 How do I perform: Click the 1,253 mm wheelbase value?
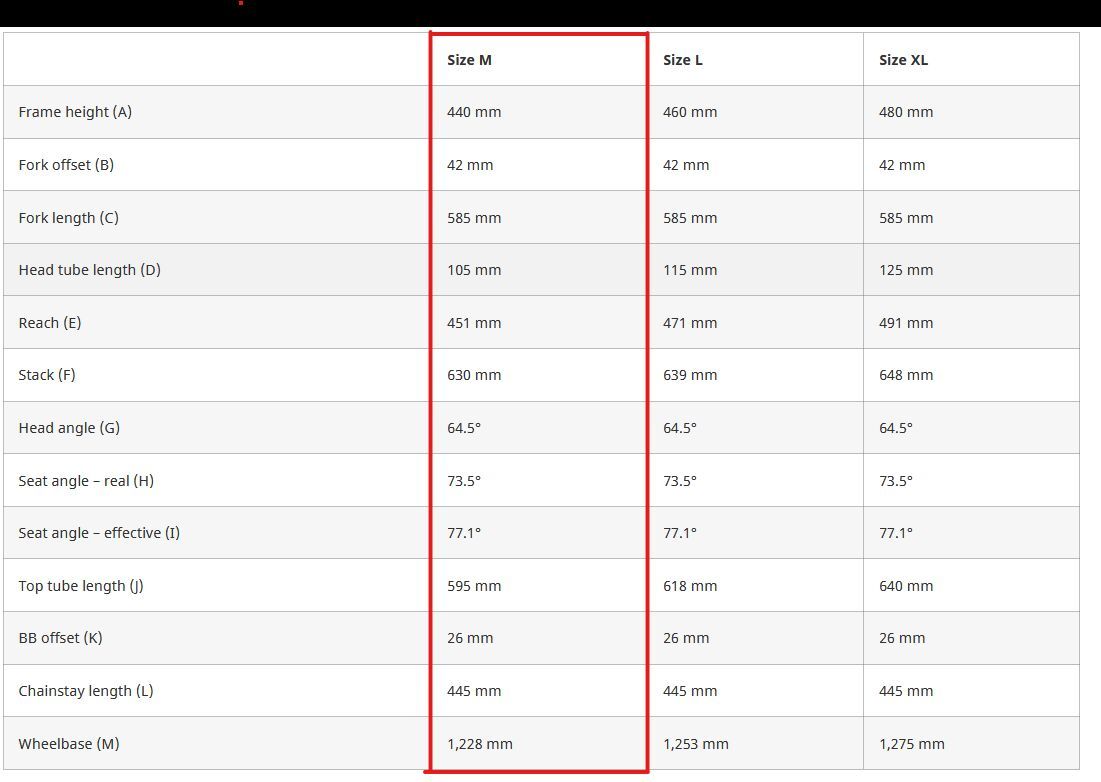coord(696,744)
